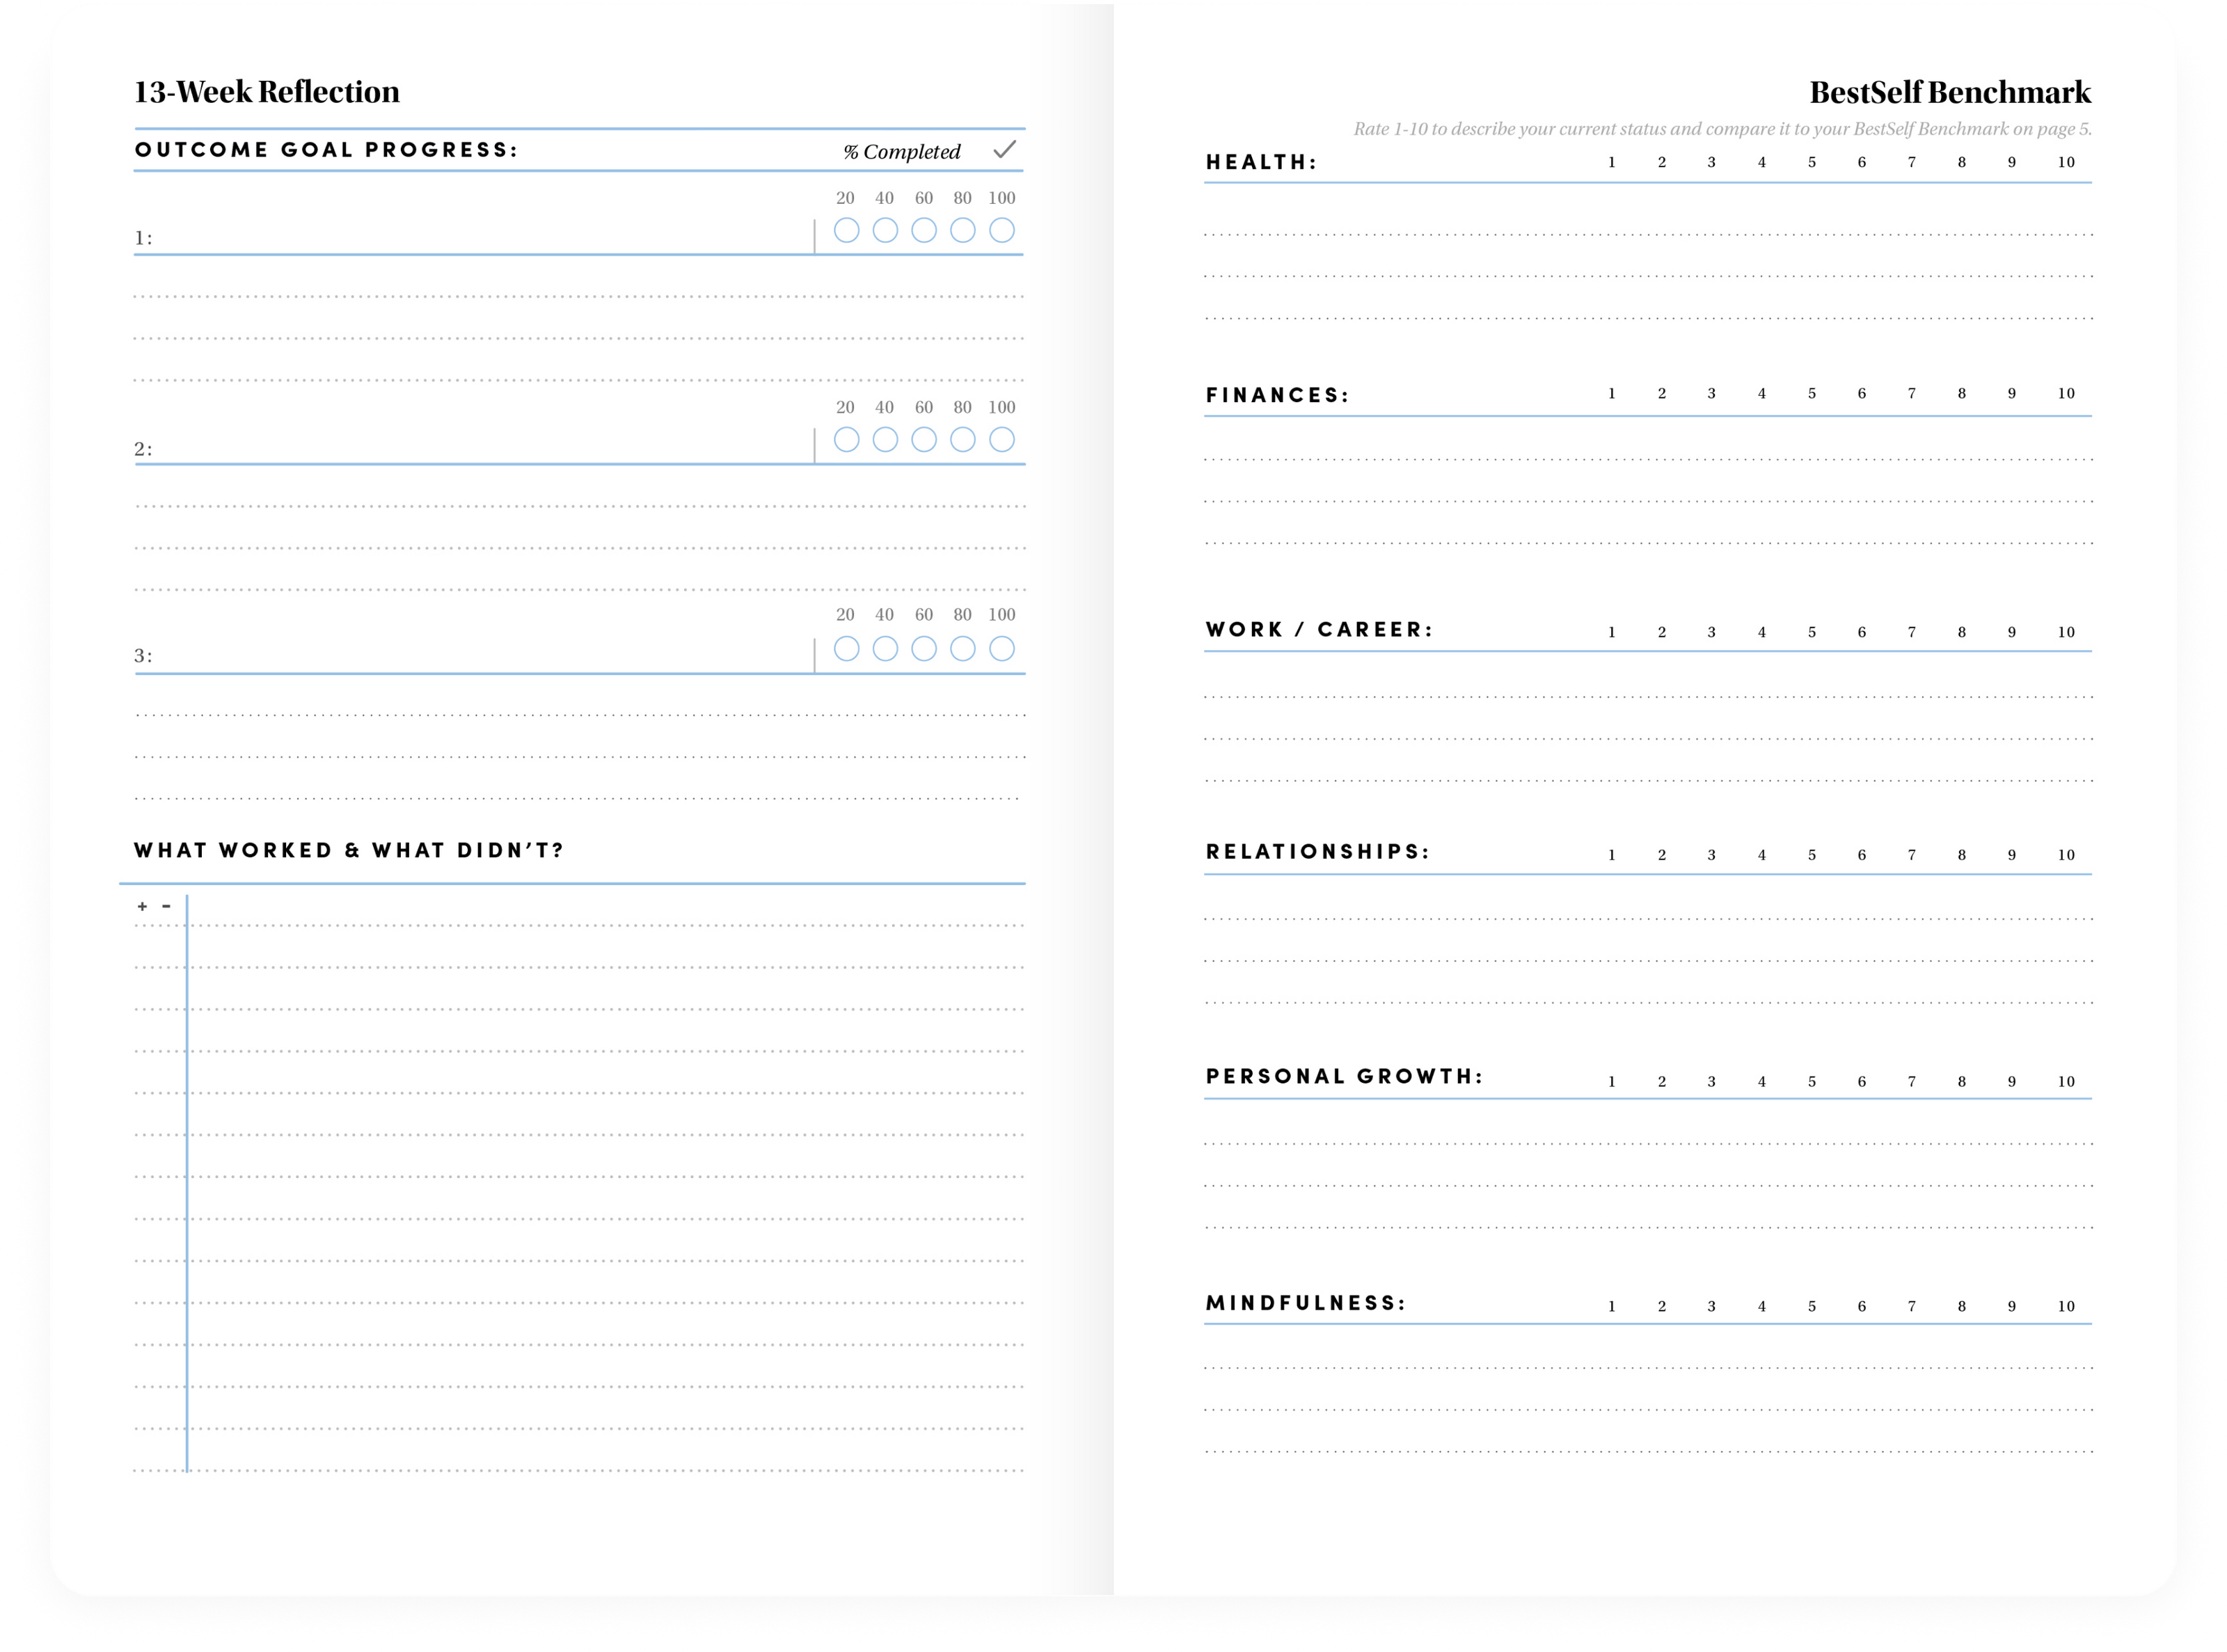Click the BestSelf Benchmark heading

coord(1949,93)
